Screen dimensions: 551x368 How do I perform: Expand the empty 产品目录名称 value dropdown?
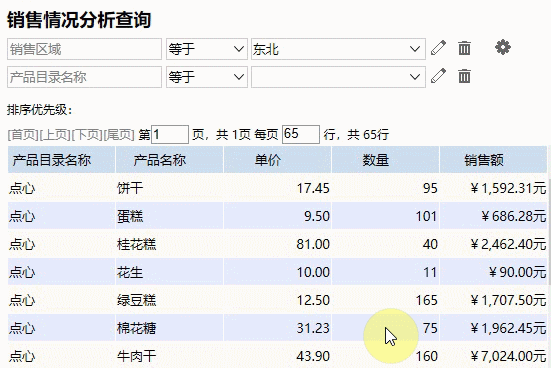click(338, 77)
